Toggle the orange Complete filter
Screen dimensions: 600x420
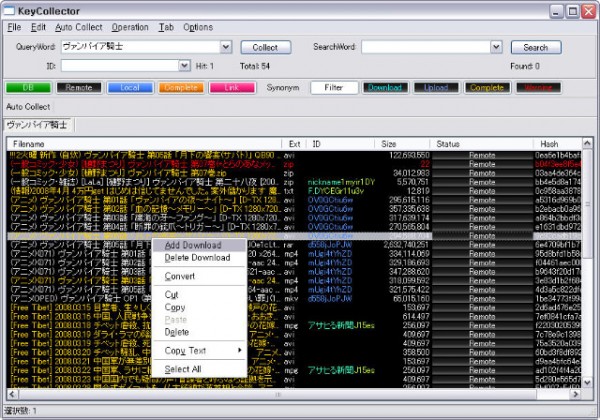click(181, 88)
